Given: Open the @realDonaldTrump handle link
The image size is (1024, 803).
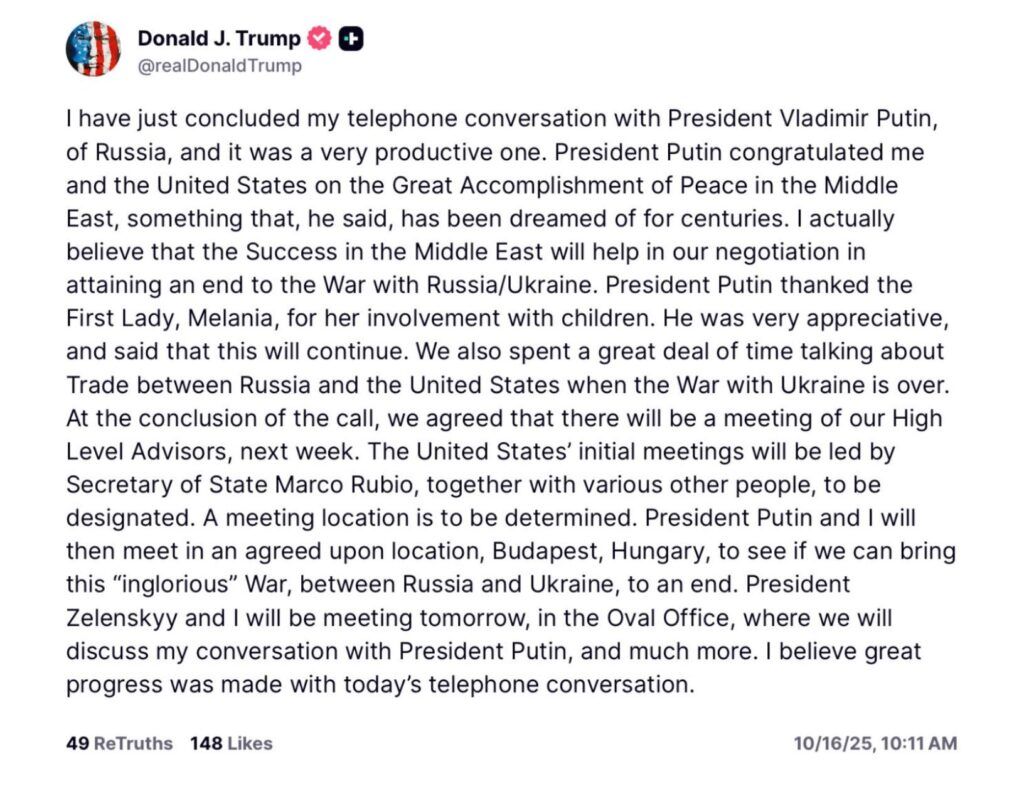Looking at the screenshot, I should (x=219, y=66).
